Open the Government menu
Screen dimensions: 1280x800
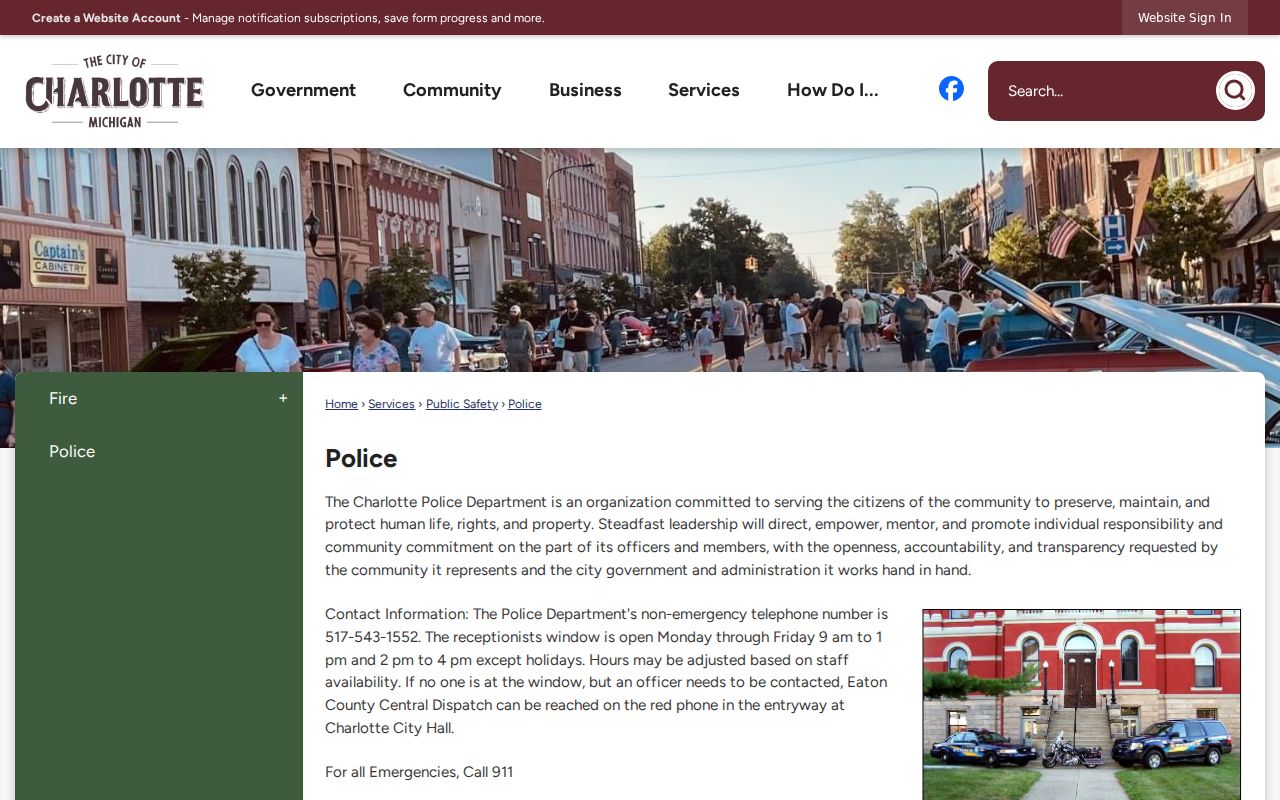pyautogui.click(x=303, y=90)
